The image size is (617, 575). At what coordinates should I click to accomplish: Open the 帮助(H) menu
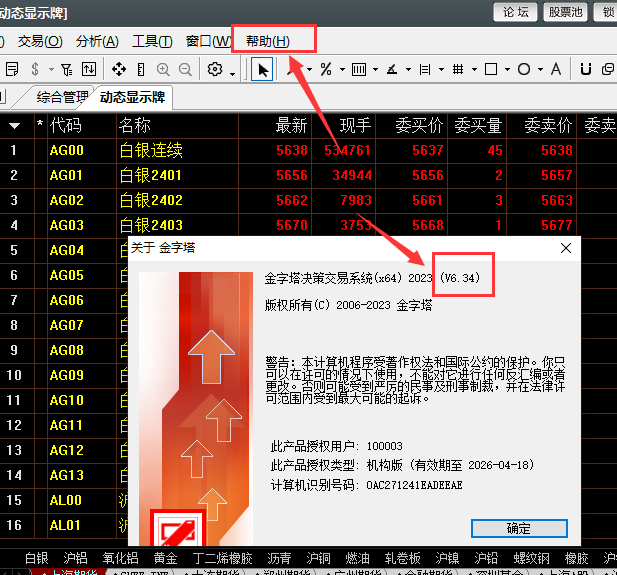pyautogui.click(x=268, y=41)
